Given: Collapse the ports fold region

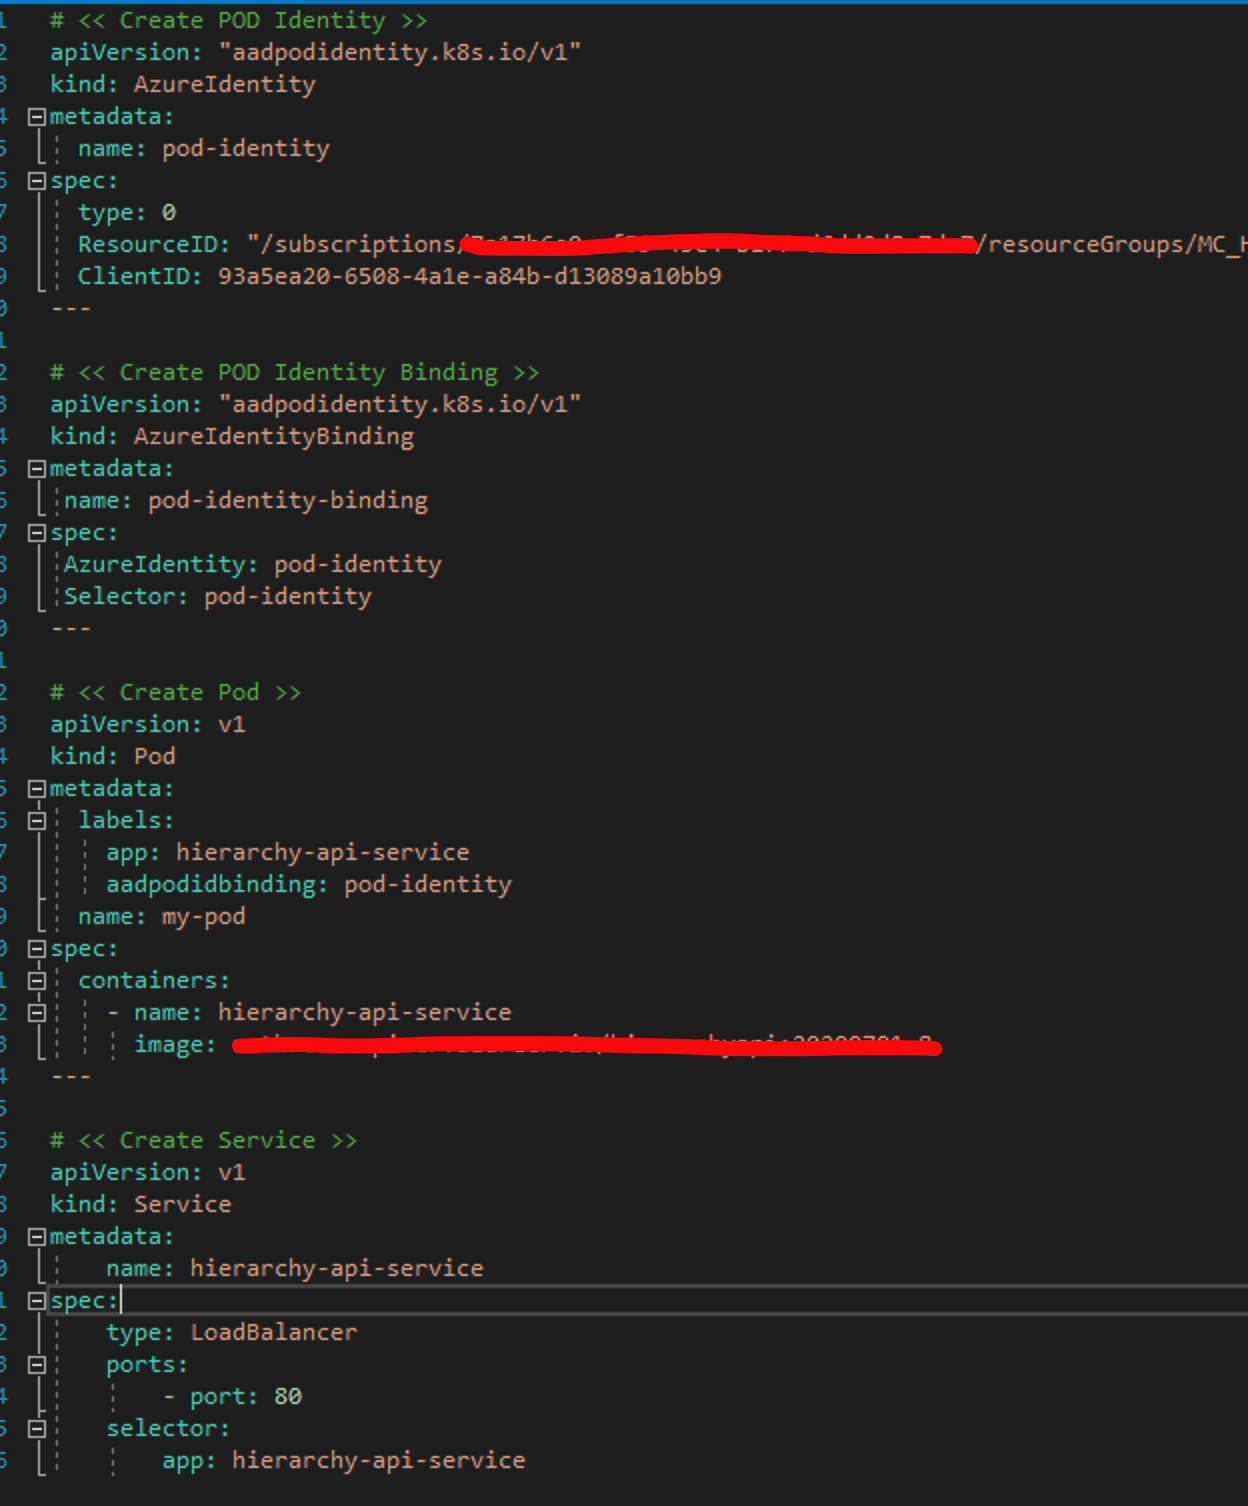Looking at the screenshot, I should pyautogui.click(x=39, y=1364).
